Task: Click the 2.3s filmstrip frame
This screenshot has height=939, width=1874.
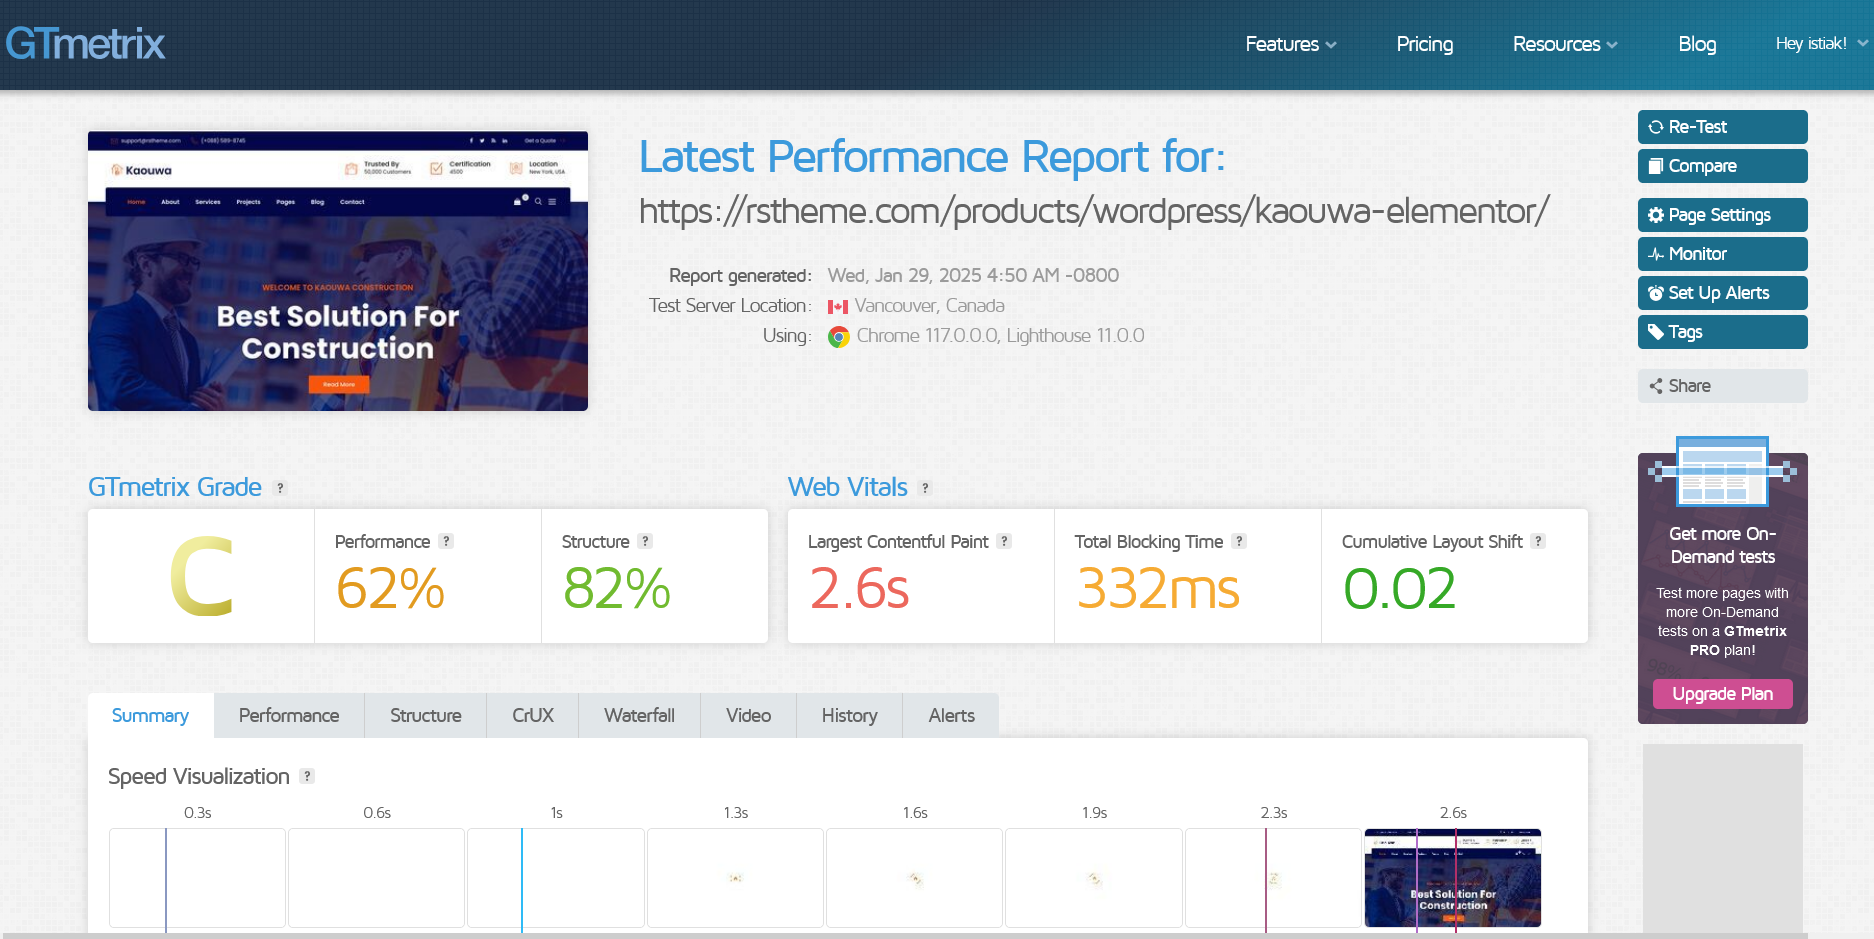Action: (x=1273, y=878)
